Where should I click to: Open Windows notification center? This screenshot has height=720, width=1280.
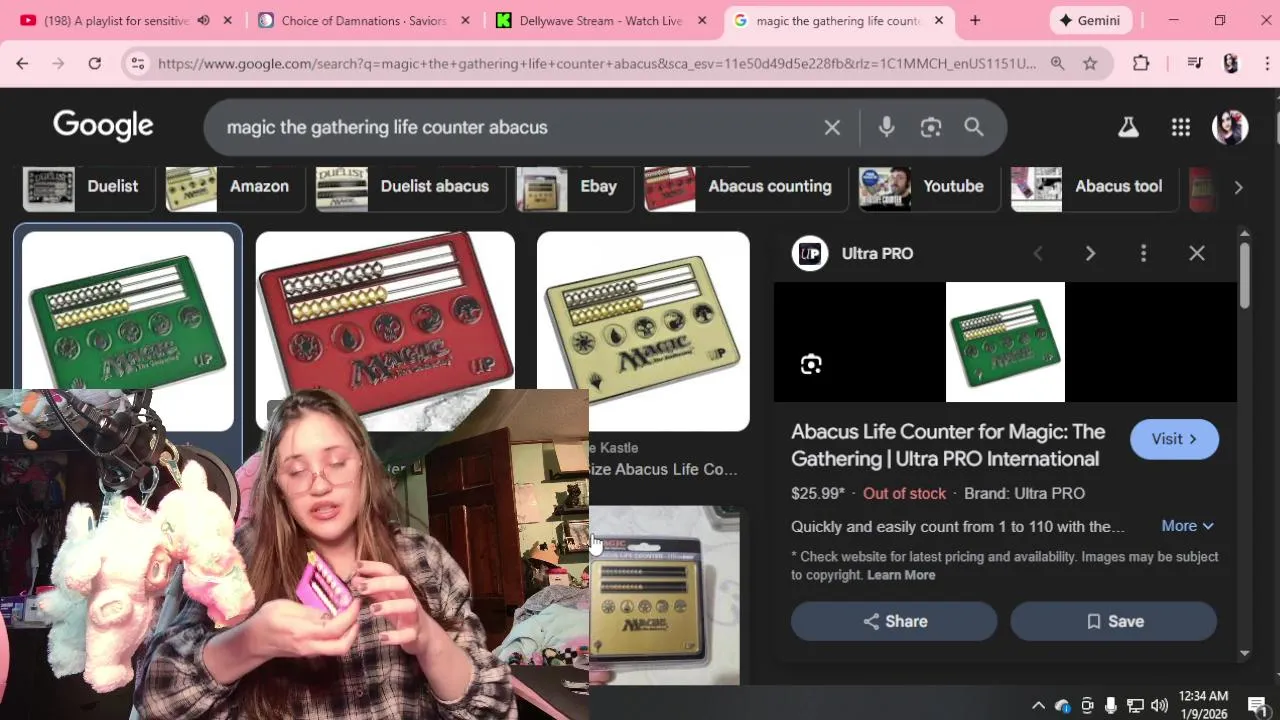pyautogui.click(x=1257, y=705)
